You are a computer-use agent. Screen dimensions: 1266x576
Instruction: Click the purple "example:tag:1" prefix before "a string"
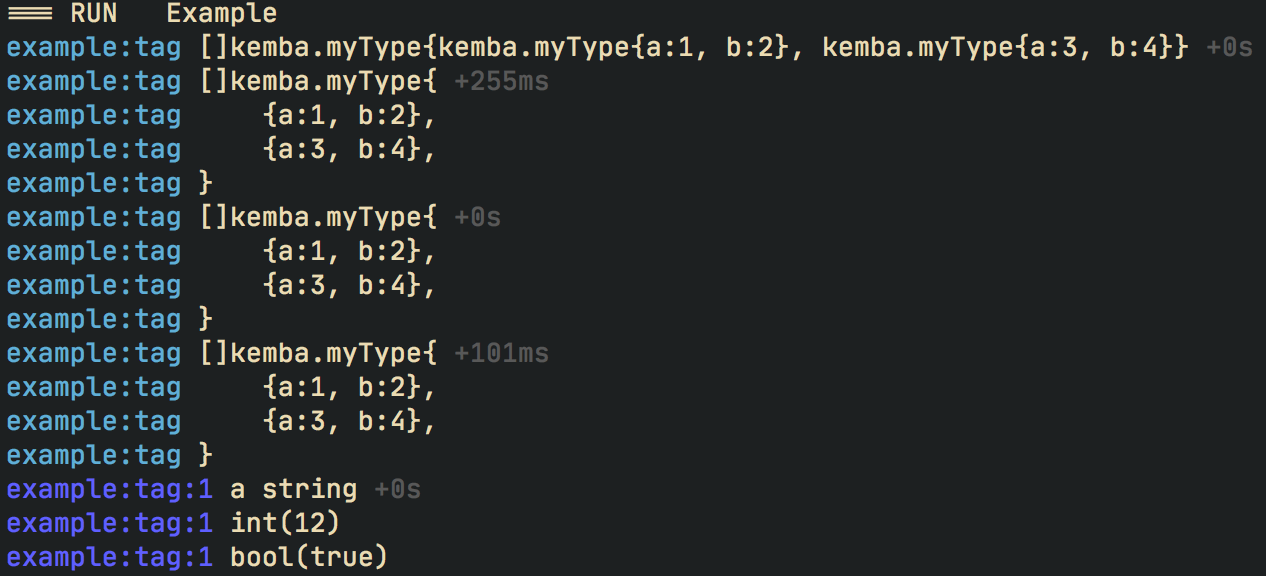110,489
